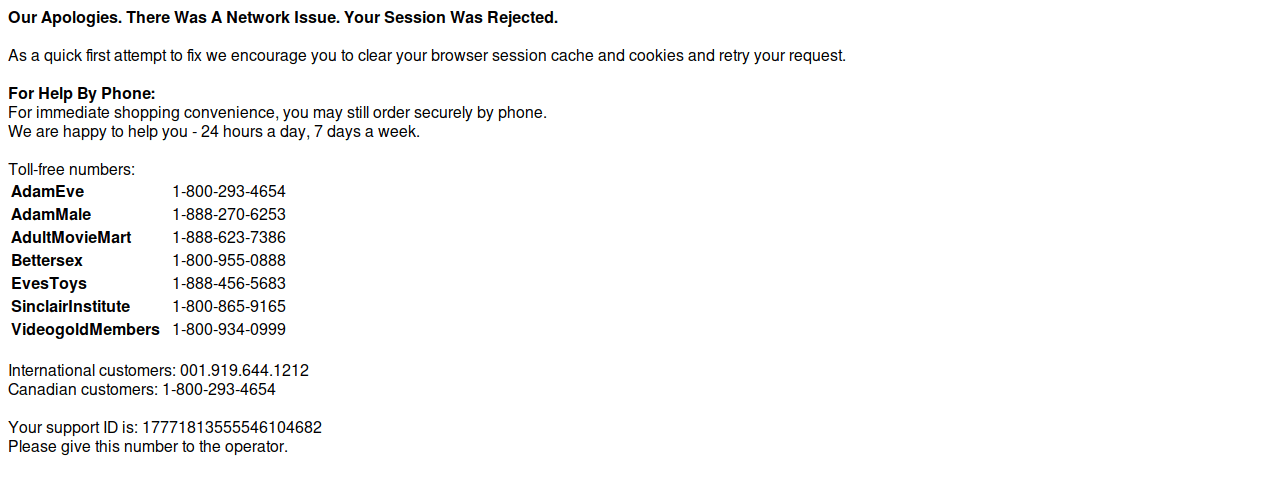Click the 'Toll-free numbers:' label
This screenshot has width=1280, height=480.
[x=71, y=170]
